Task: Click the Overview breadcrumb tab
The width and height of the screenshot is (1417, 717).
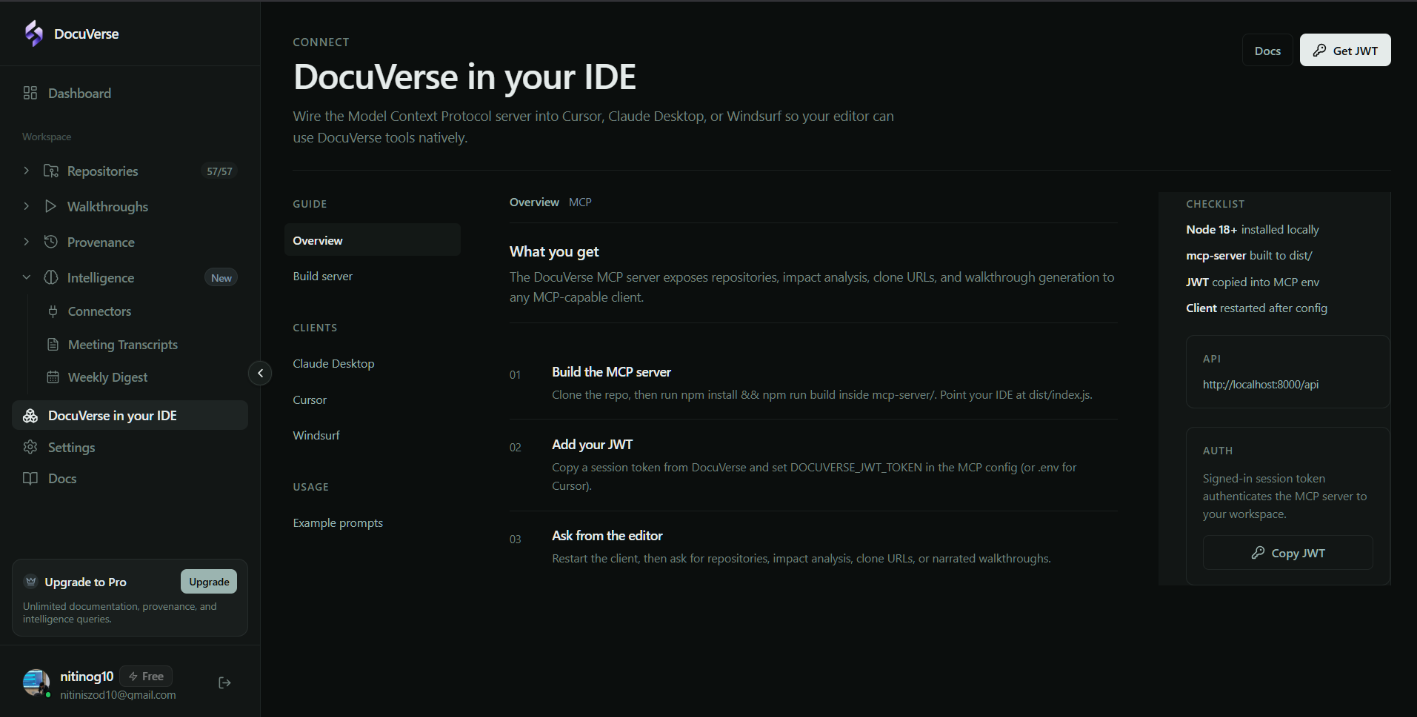Action: [534, 202]
